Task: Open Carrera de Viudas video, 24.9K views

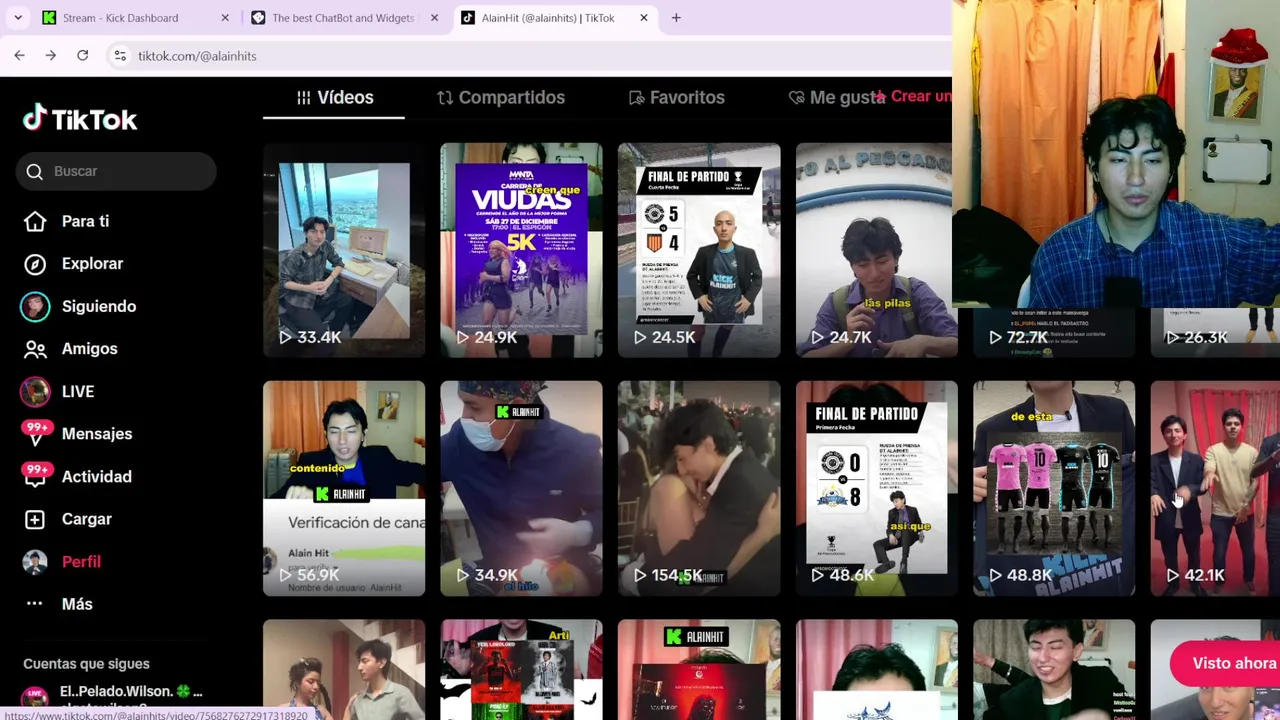Action: (x=521, y=250)
